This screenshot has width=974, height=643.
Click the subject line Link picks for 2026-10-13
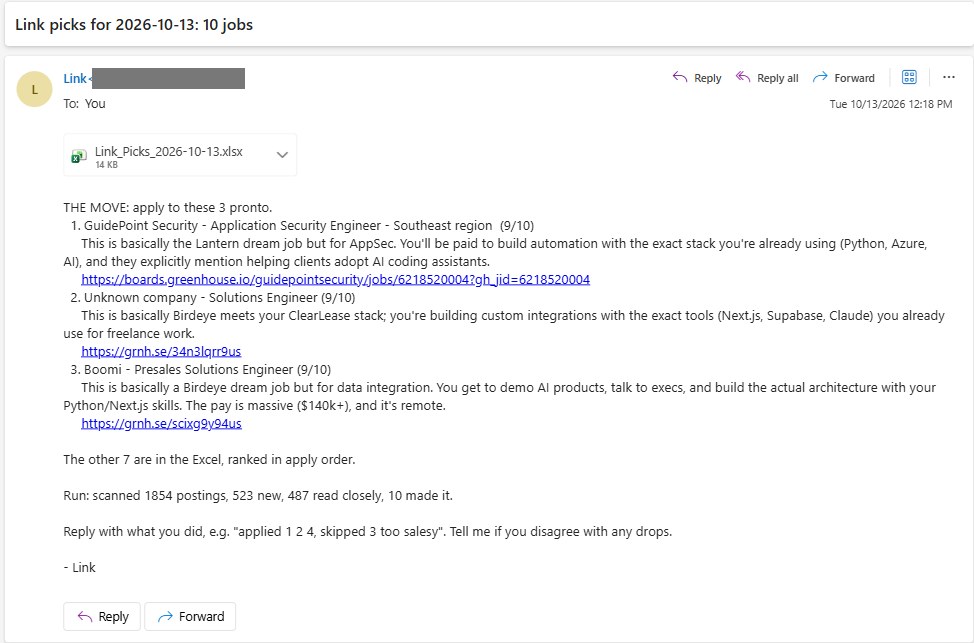pyautogui.click(x=134, y=25)
